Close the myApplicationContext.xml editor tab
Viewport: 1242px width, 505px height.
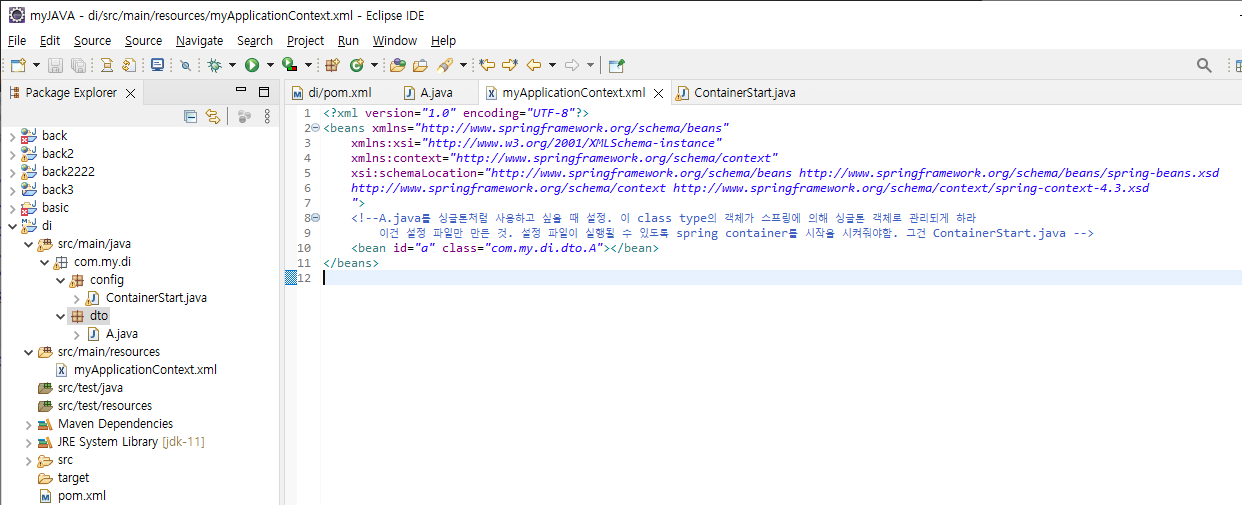(658, 94)
